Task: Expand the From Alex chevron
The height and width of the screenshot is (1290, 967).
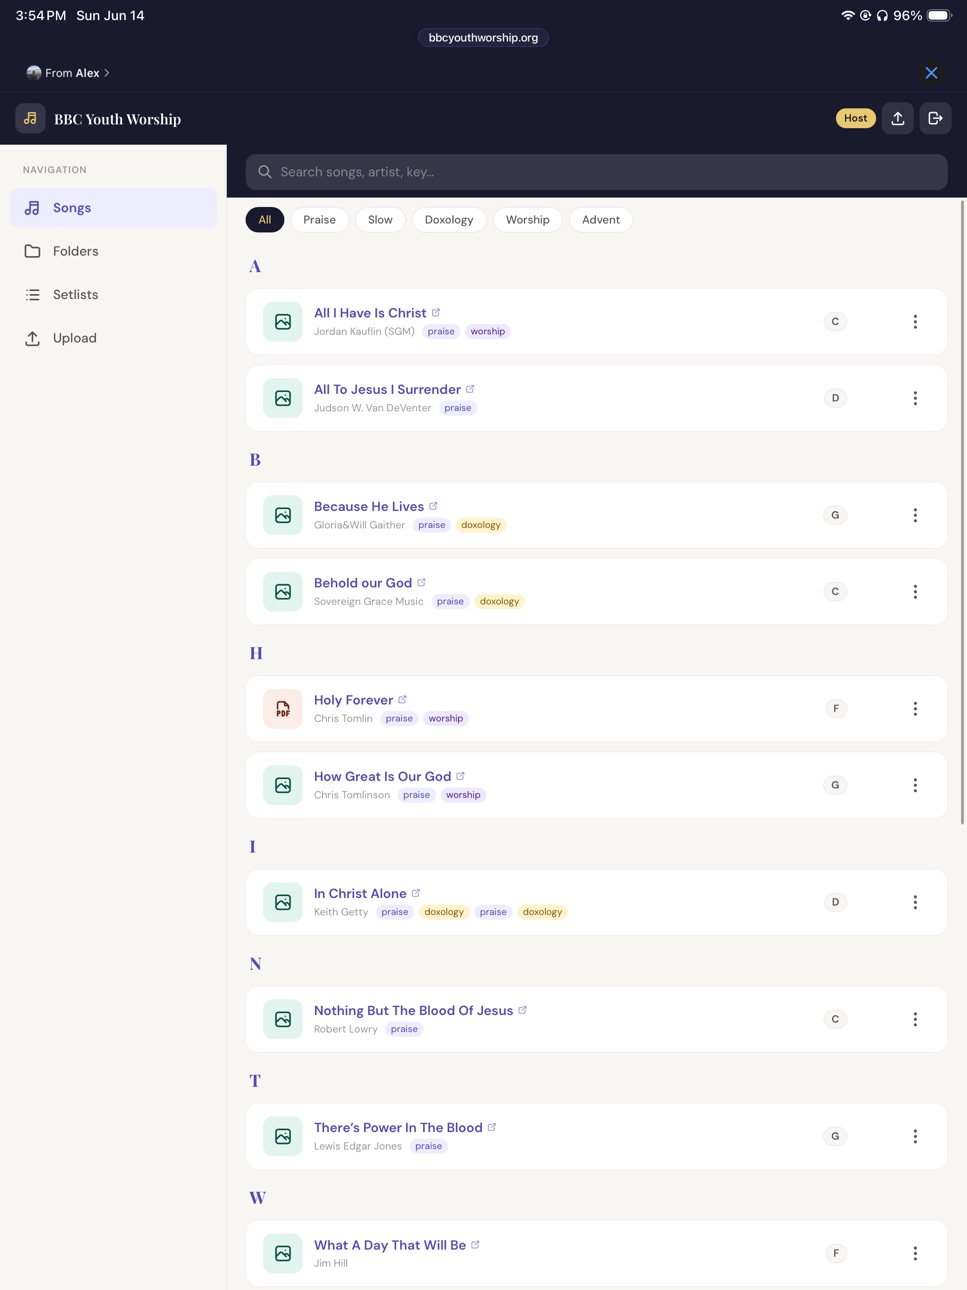Action: (x=107, y=73)
